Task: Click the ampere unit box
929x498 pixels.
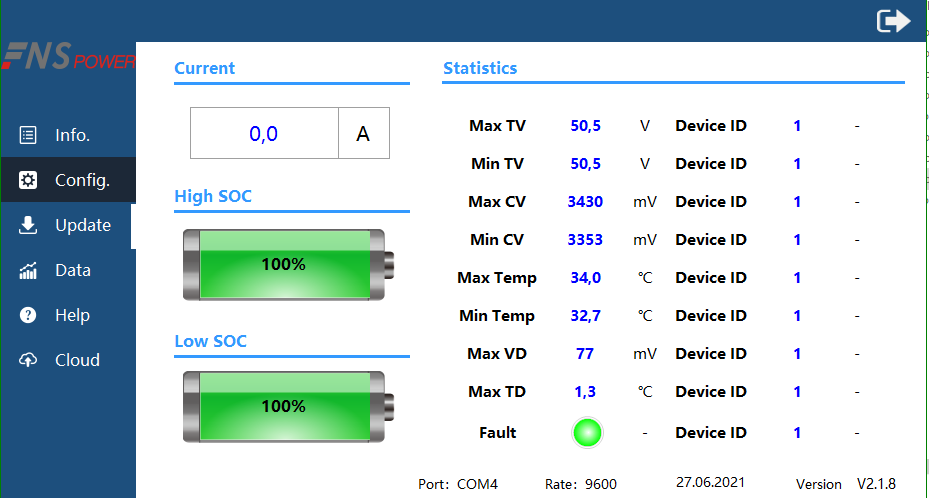Action: (x=363, y=134)
